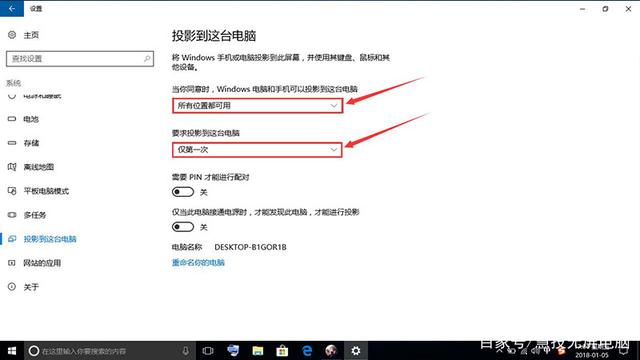Open the computer app icon next to Task View
The image size is (640, 360).
click(x=233, y=351)
